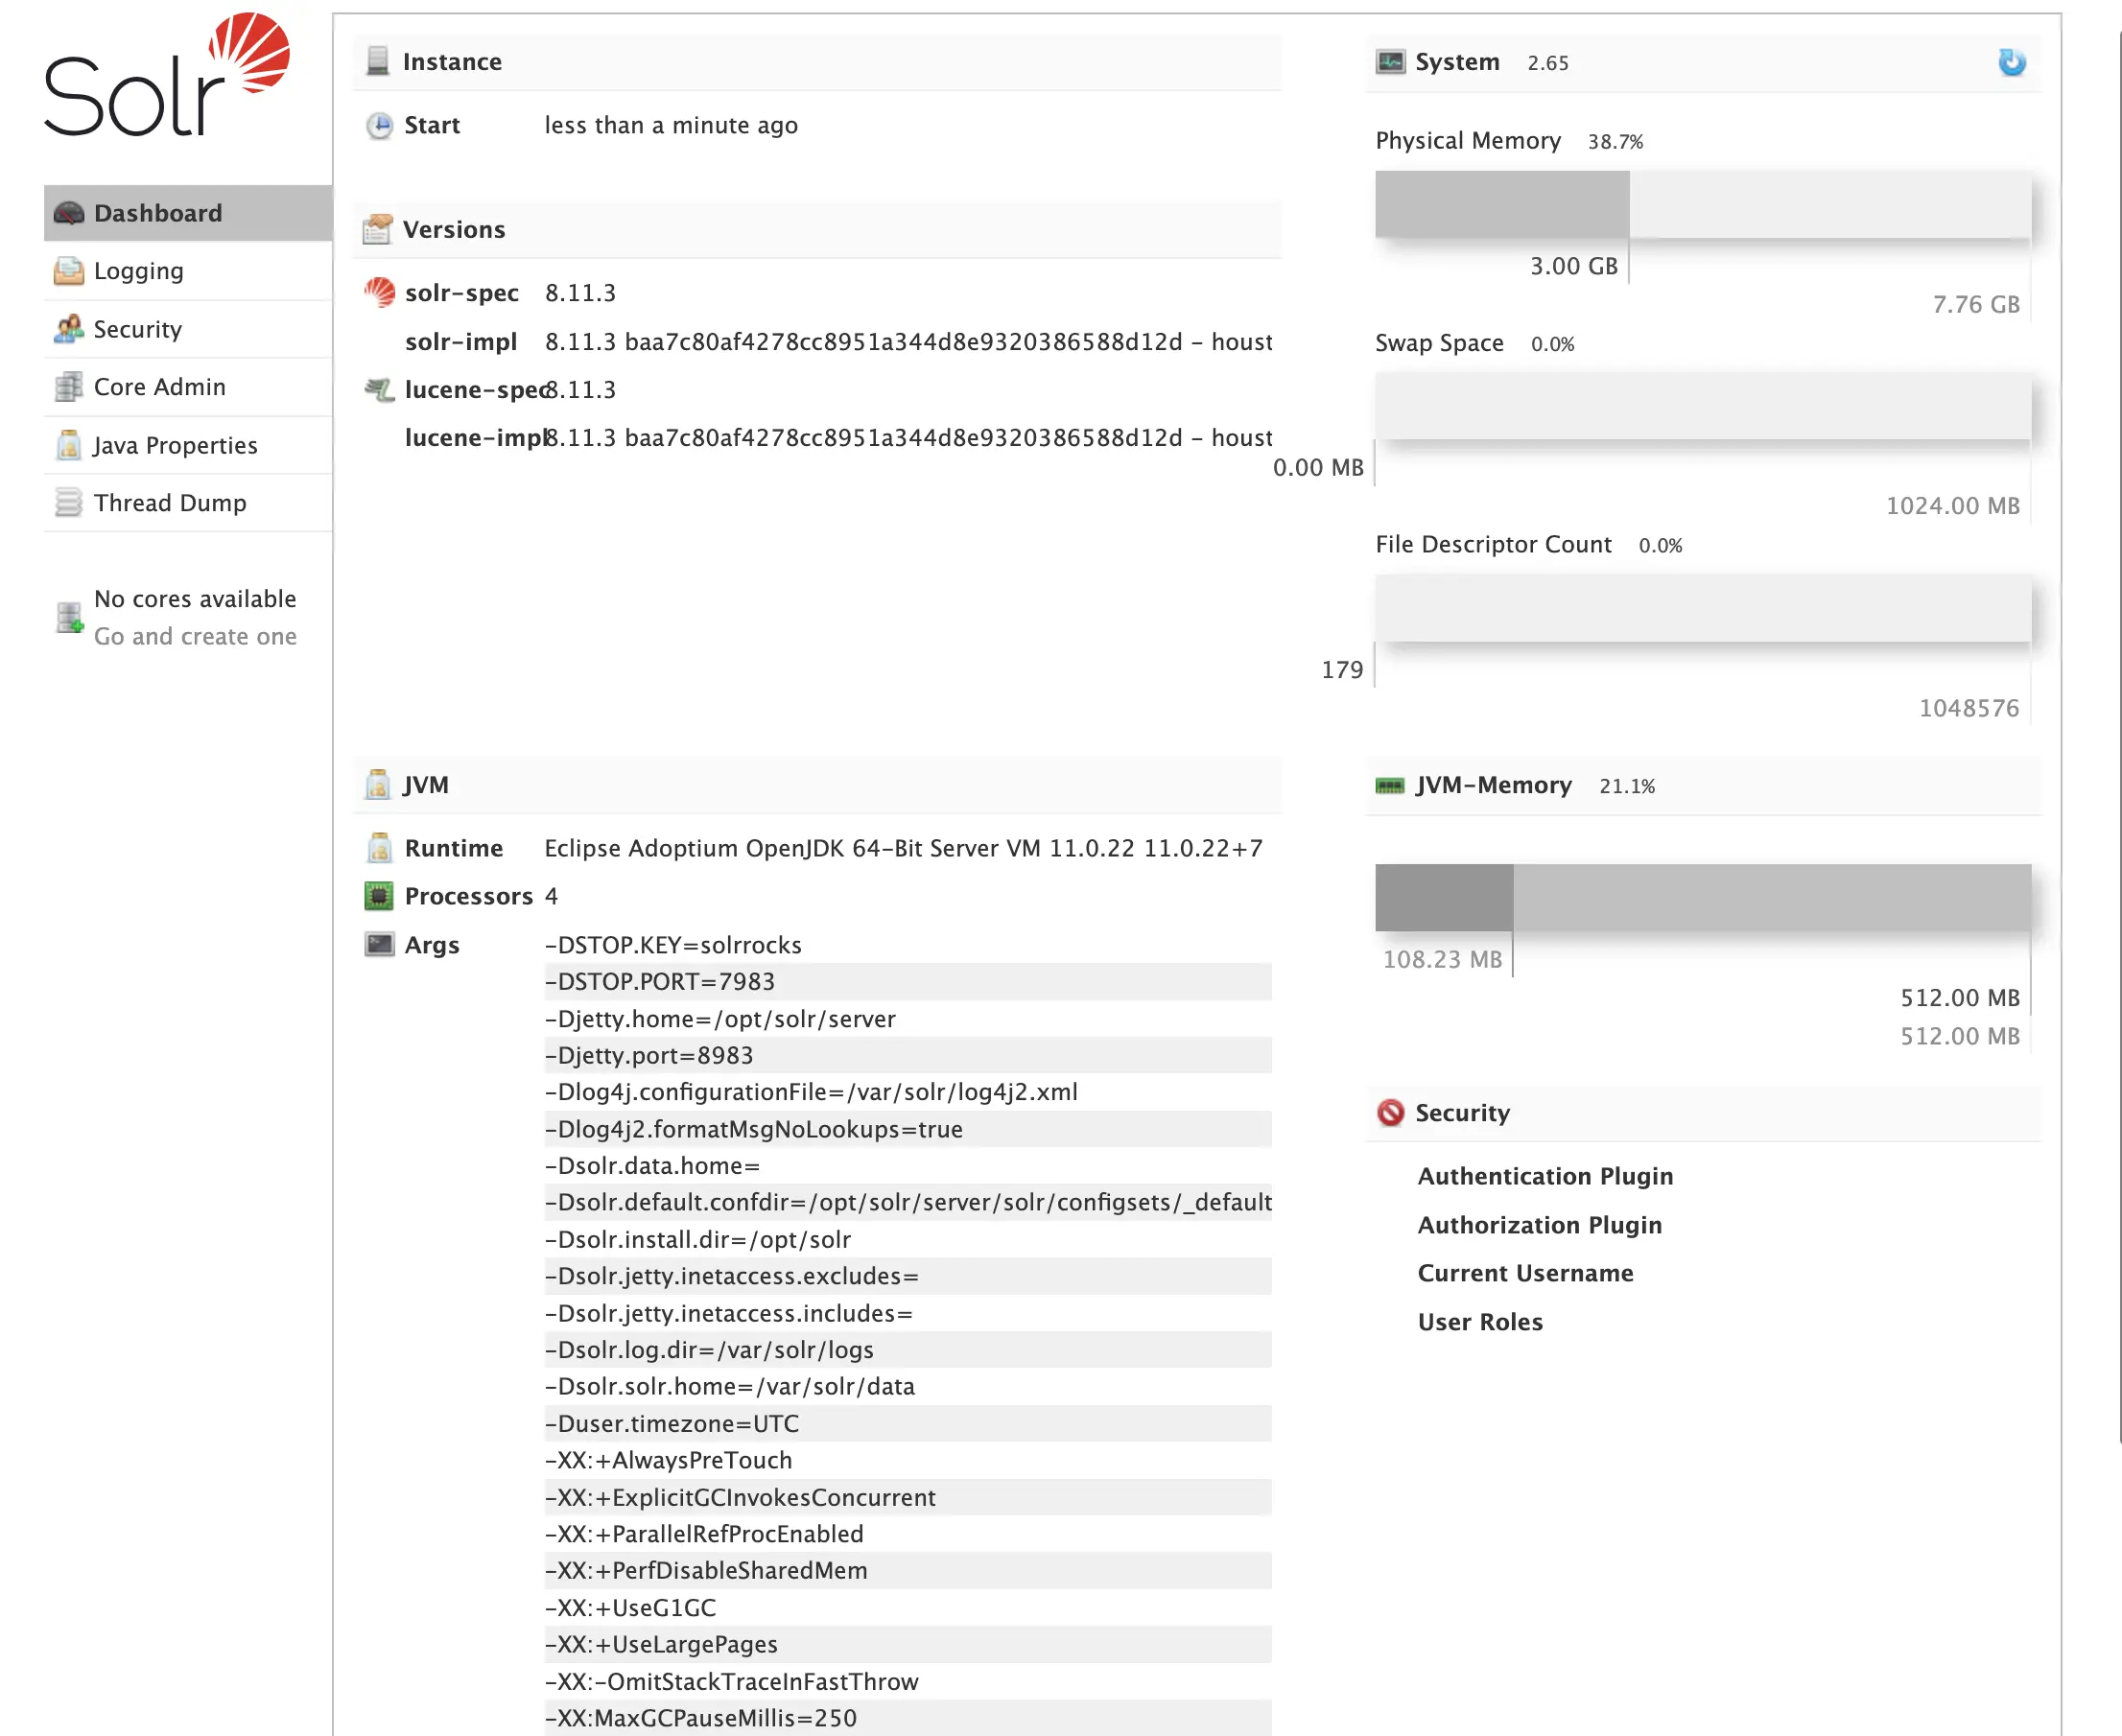Click the -Duser.timezone=UTC argument

click(908, 1424)
